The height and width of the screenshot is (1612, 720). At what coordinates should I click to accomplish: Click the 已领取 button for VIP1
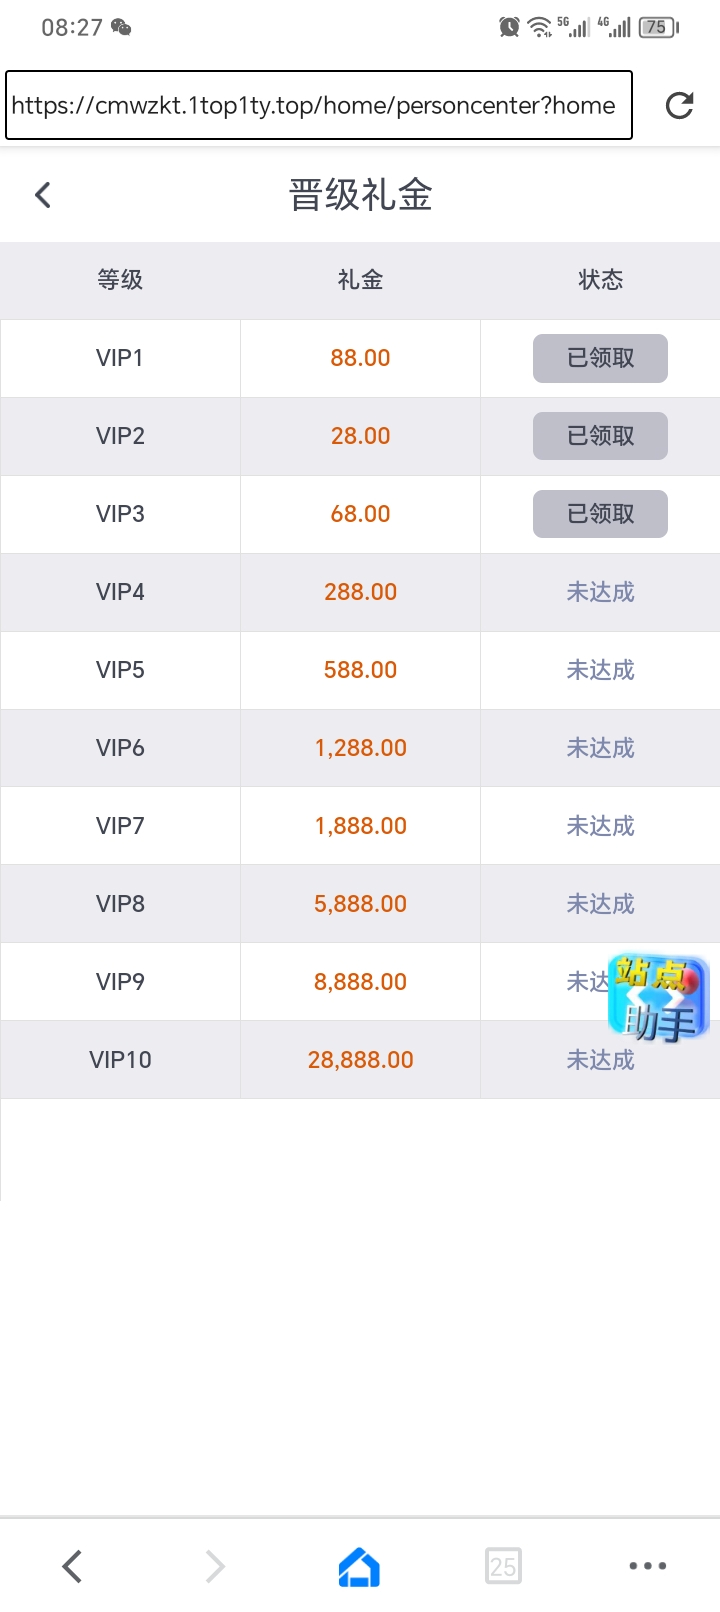(600, 358)
